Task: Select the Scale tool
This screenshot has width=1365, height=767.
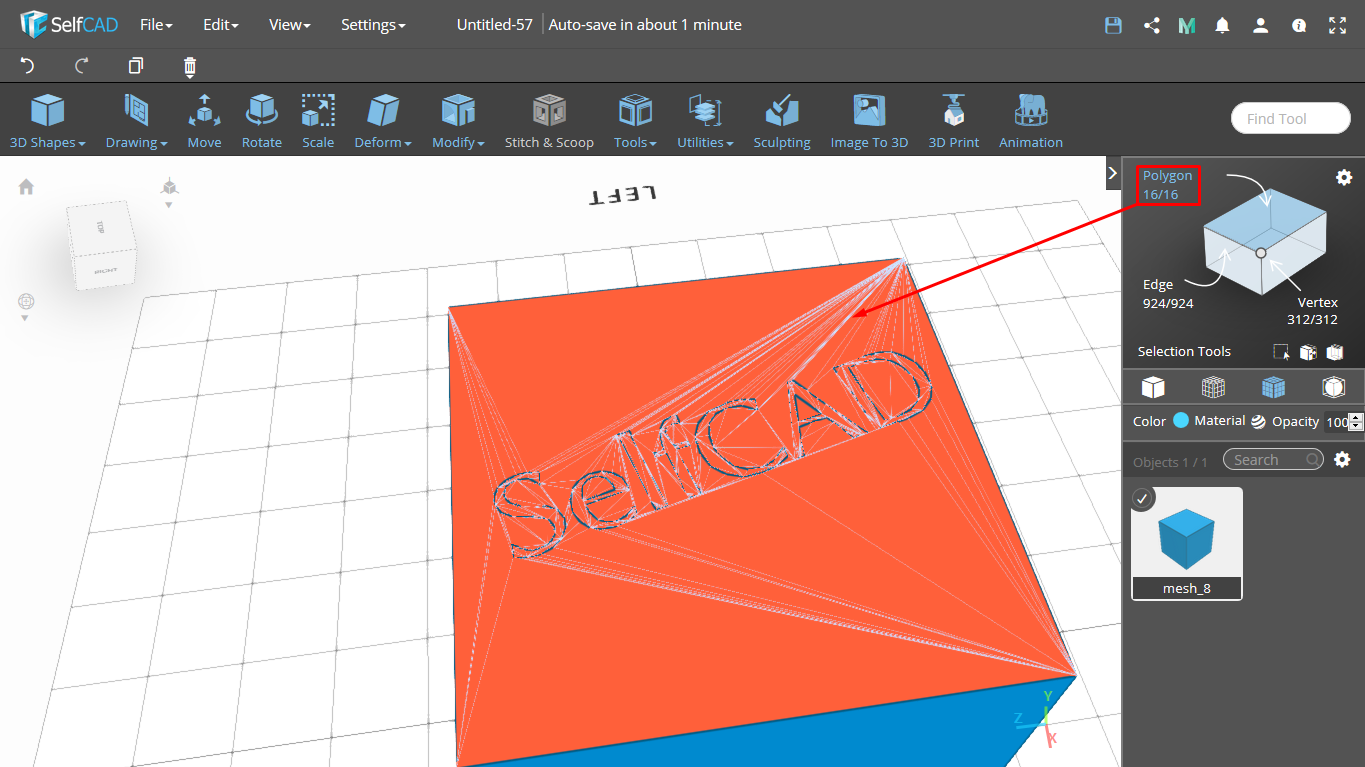Action: [x=318, y=121]
